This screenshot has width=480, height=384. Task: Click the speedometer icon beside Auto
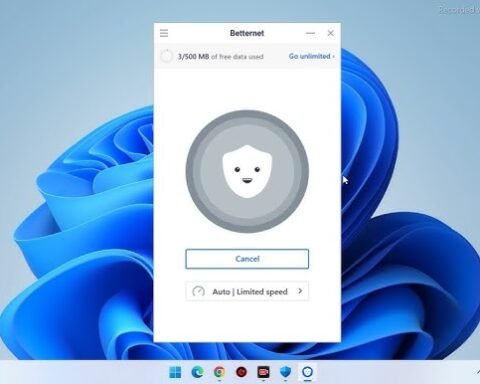[198, 292]
